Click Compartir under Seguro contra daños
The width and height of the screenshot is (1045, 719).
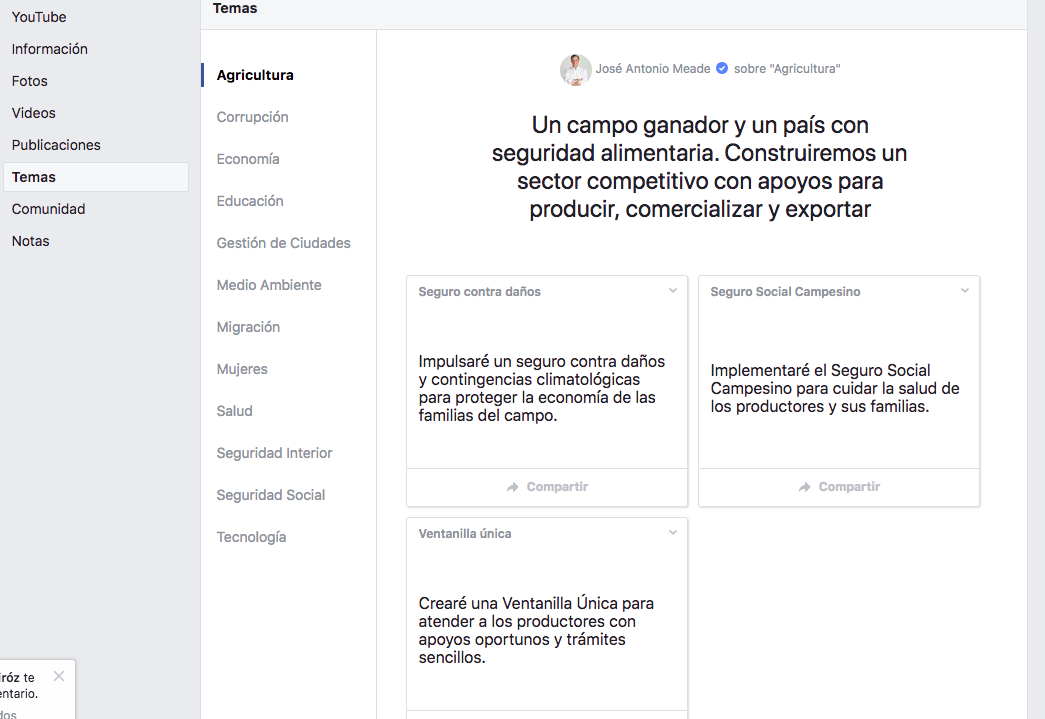[547, 486]
